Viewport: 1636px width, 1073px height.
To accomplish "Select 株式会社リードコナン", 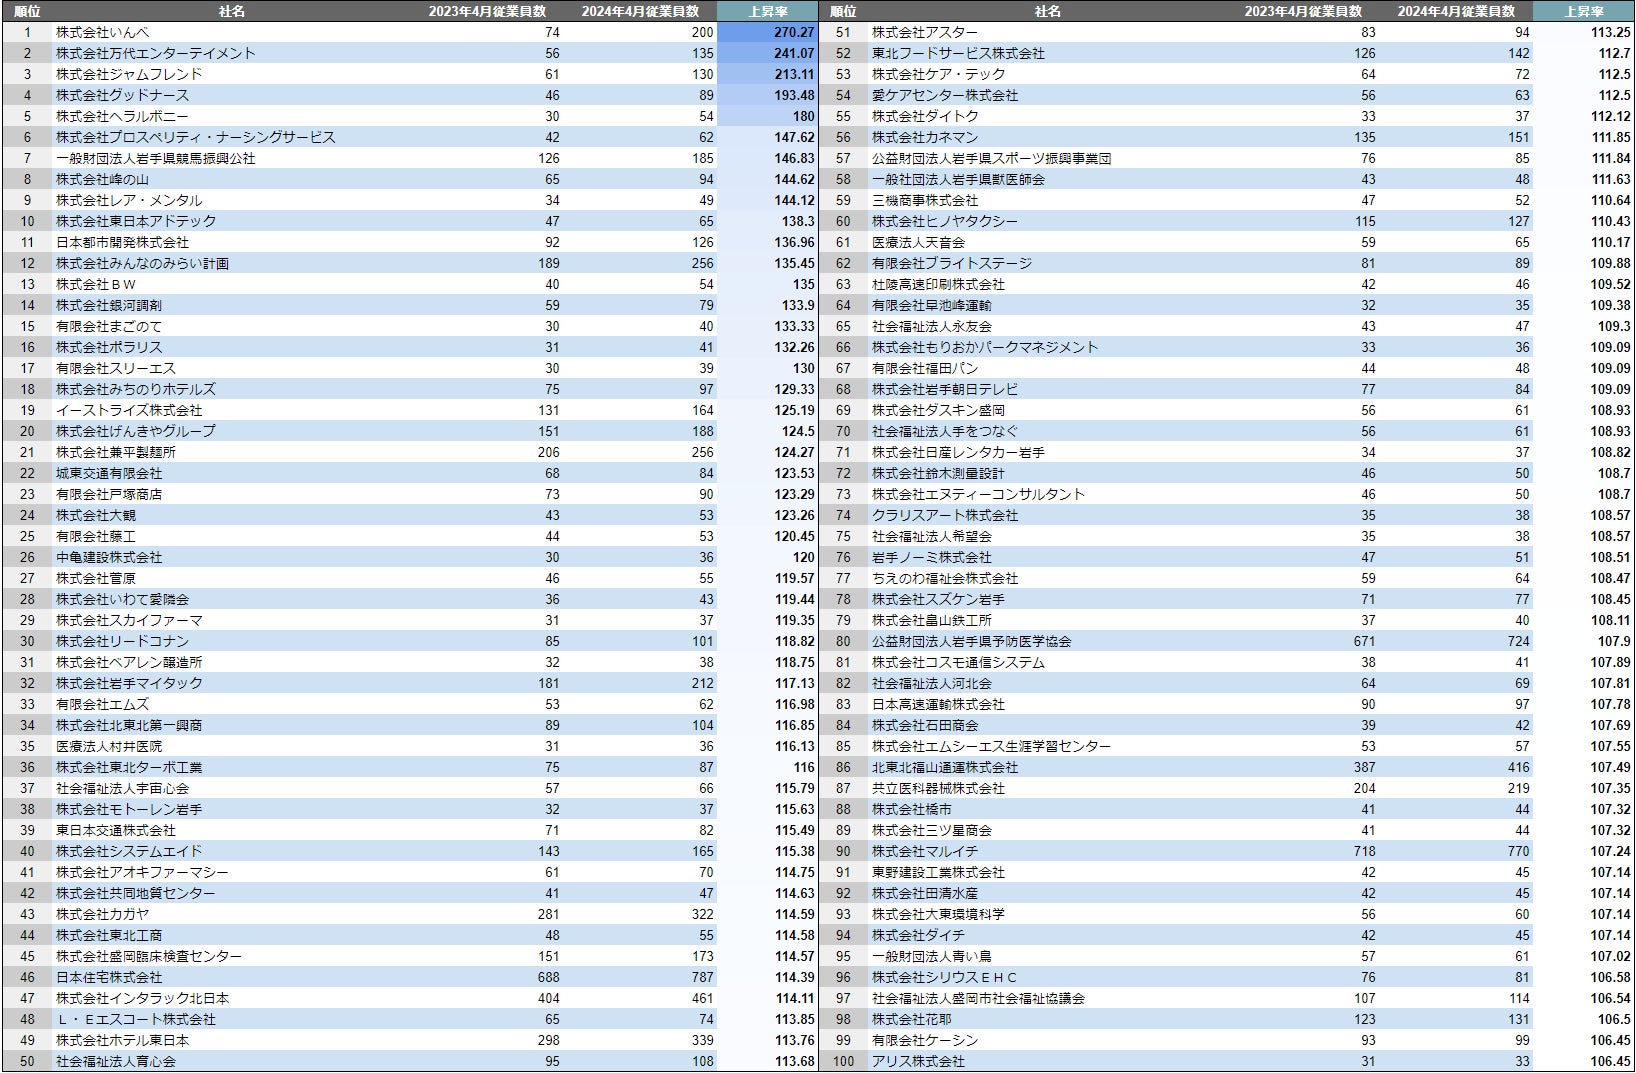I will (122, 641).
